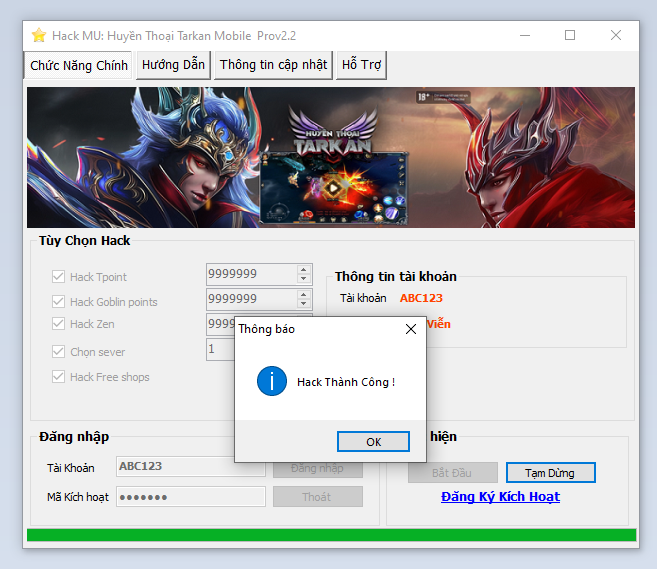Click the Mã Kích hoạt password field

point(191,497)
